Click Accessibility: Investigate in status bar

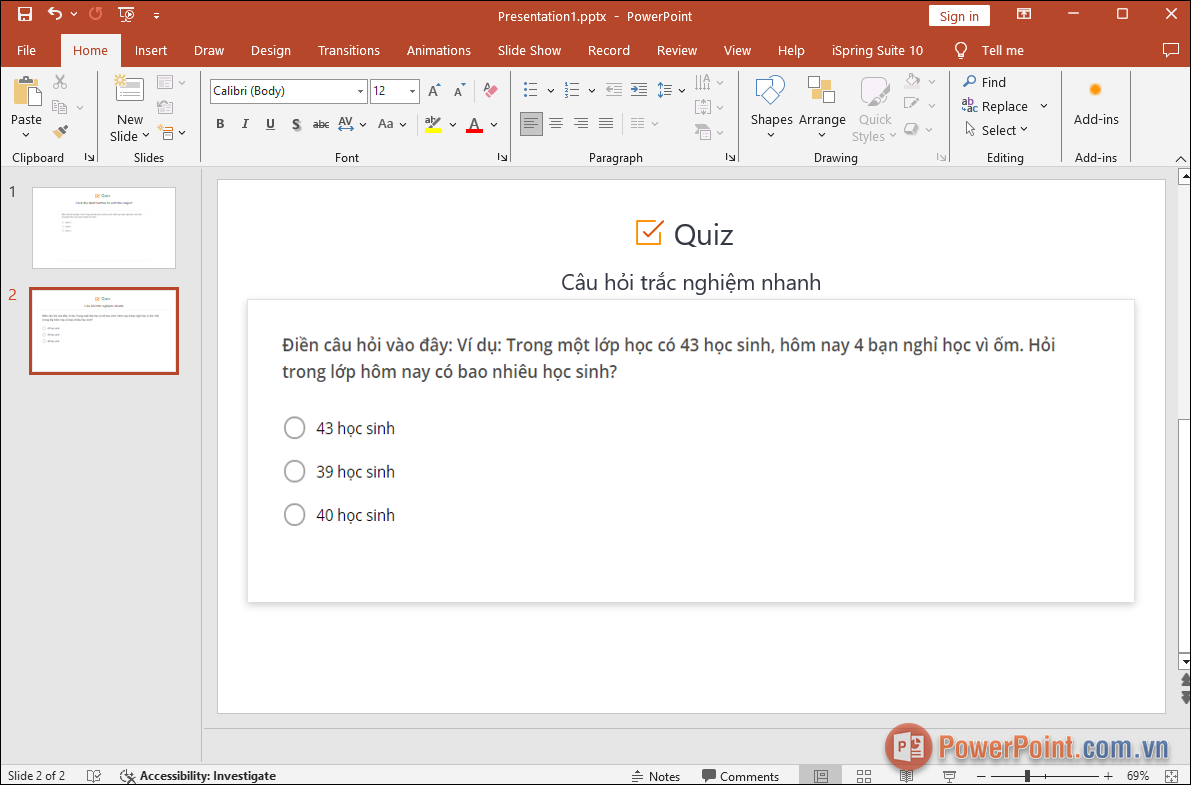click(198, 776)
